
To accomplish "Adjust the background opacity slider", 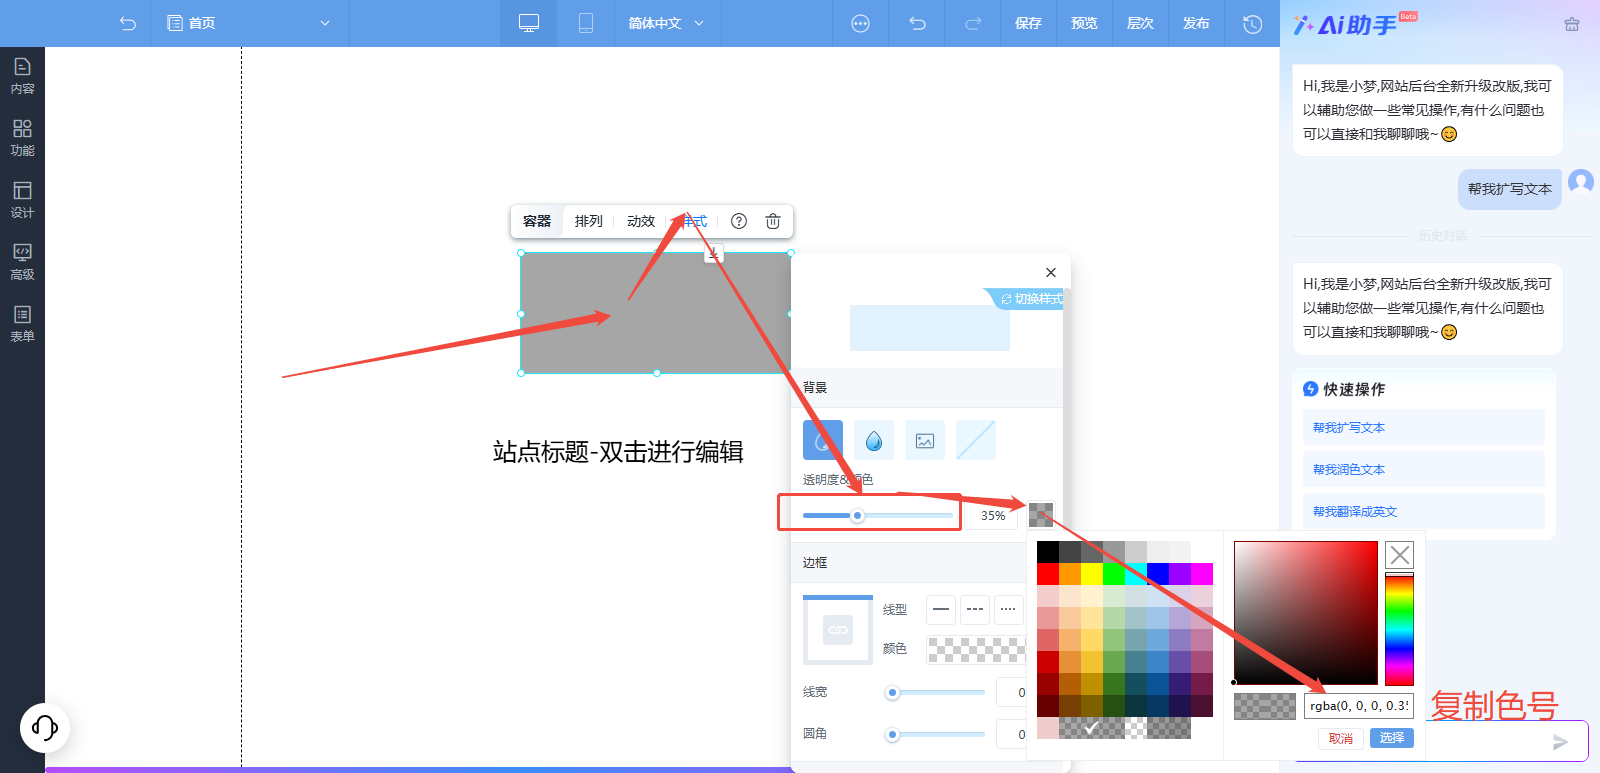I will (x=877, y=516).
